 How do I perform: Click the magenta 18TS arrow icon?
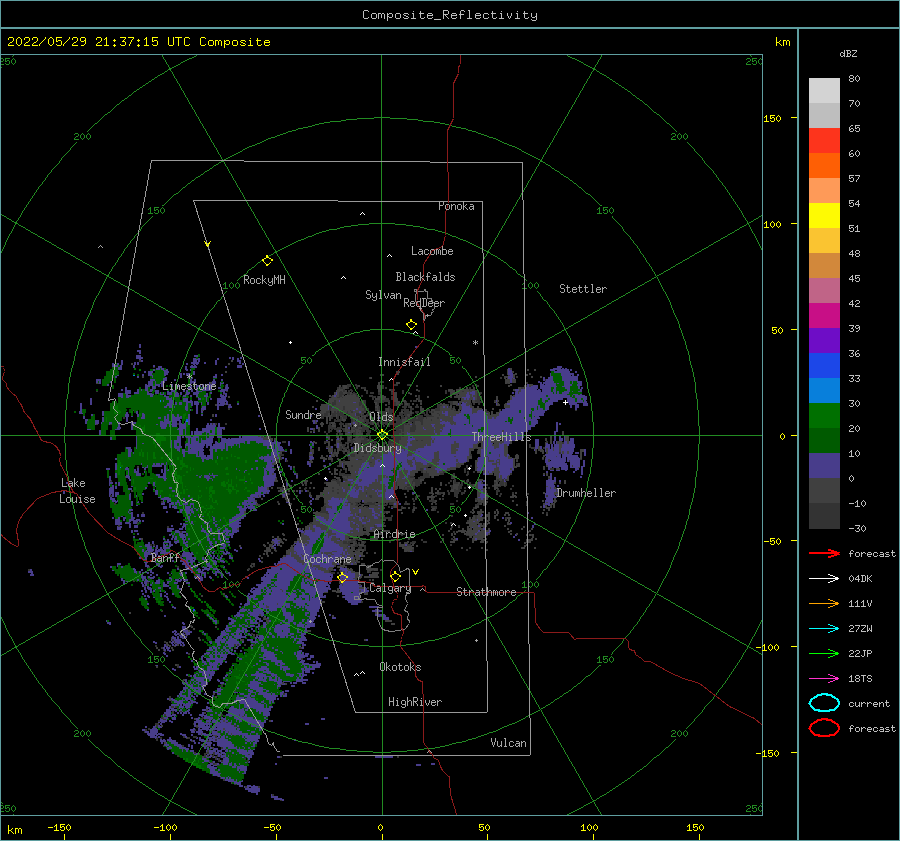pos(824,679)
